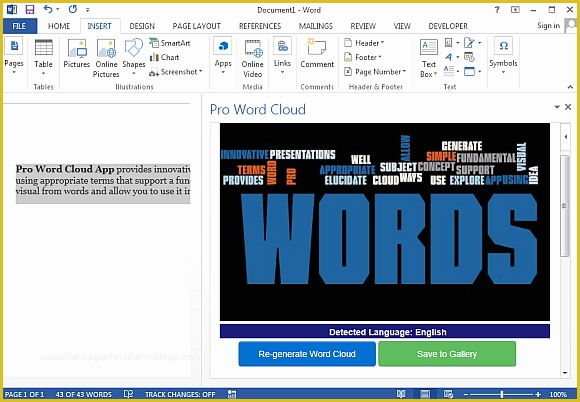The image size is (580, 402).
Task: Open the Symbols dropdown
Action: [503, 55]
